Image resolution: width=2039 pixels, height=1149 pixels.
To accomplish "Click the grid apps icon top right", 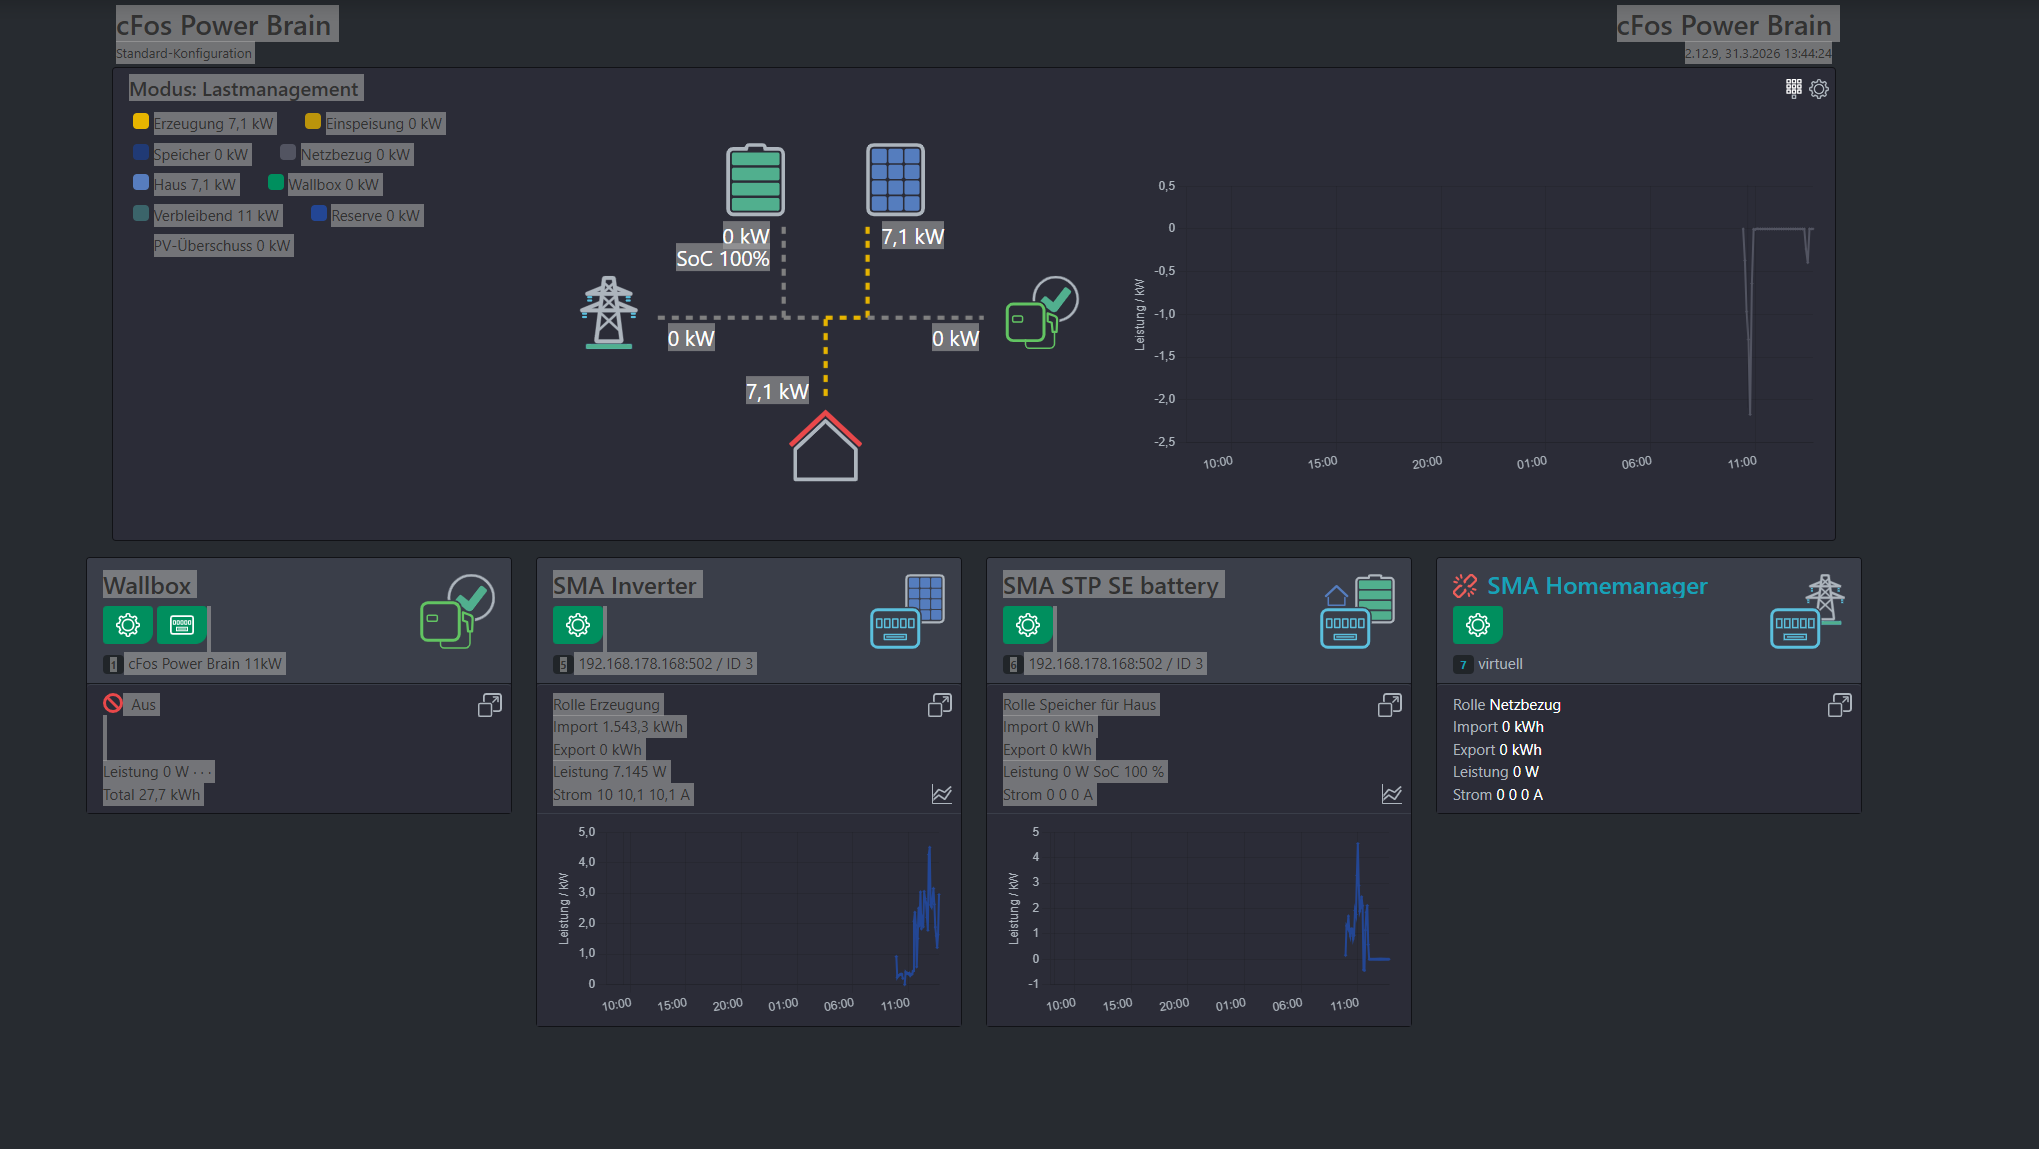I will click(1794, 89).
